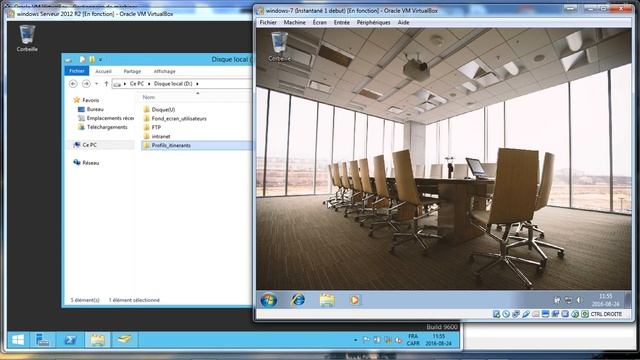Screen dimensions: 640x360
Task: Select Corbeille icon on Server 2012 desktop
Action: tap(27, 38)
